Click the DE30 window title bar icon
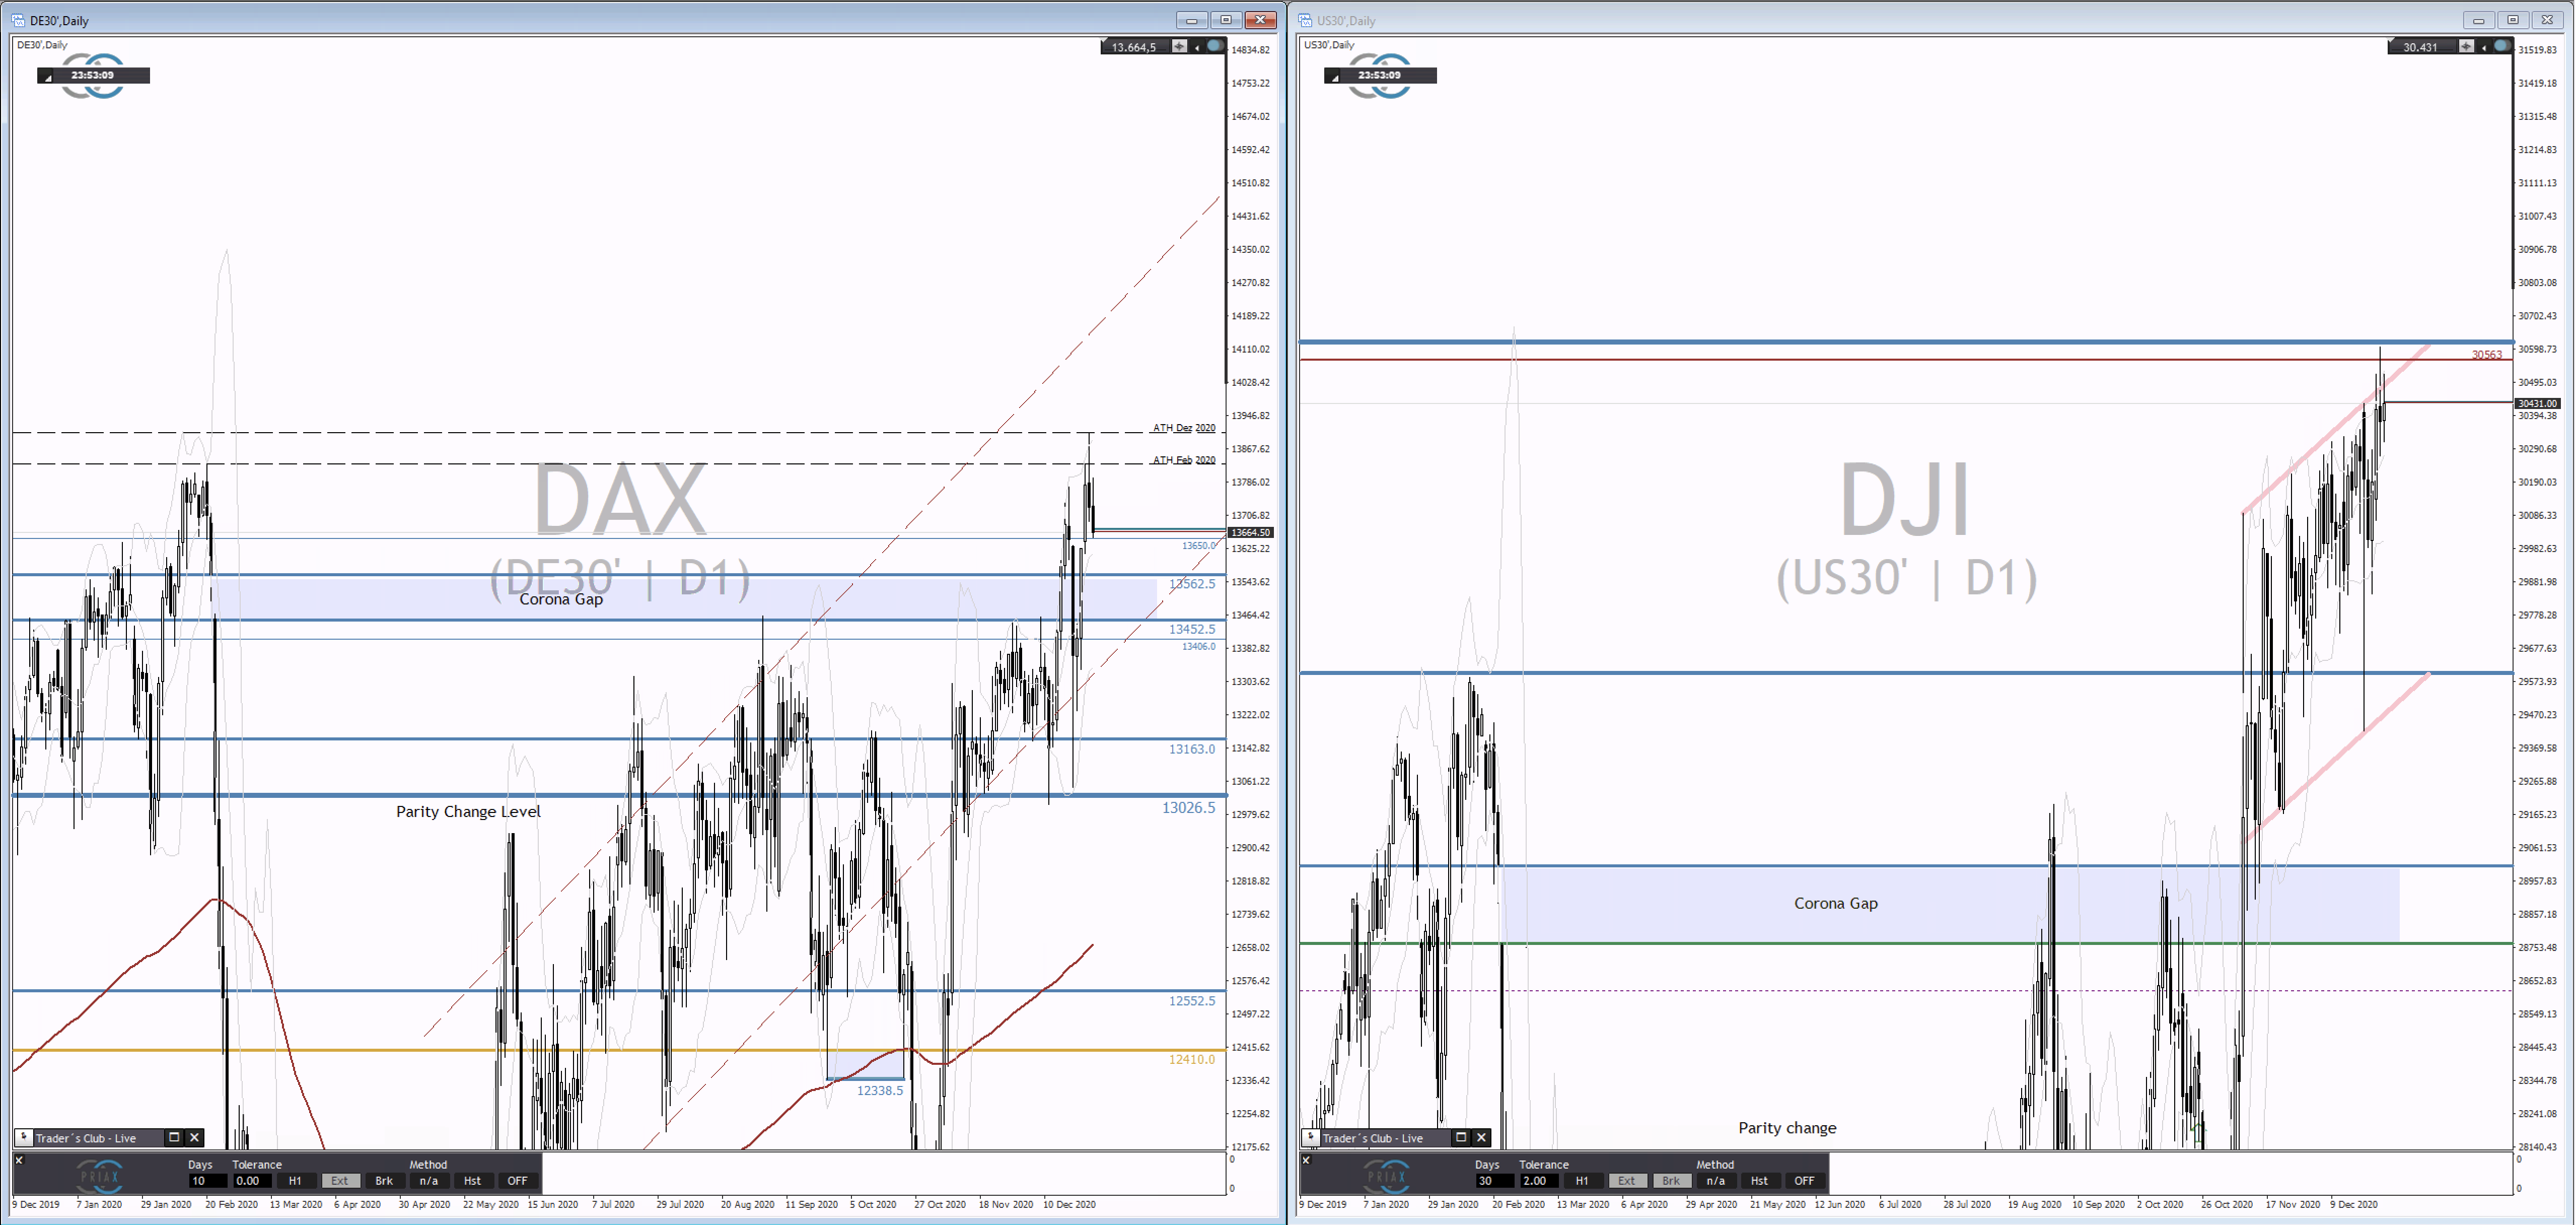 [18, 20]
